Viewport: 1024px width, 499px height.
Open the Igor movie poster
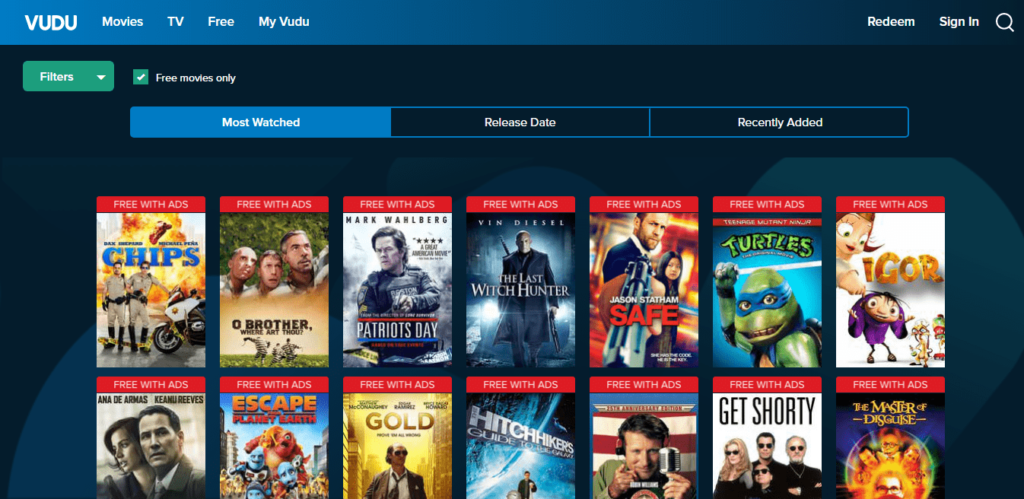pos(890,289)
